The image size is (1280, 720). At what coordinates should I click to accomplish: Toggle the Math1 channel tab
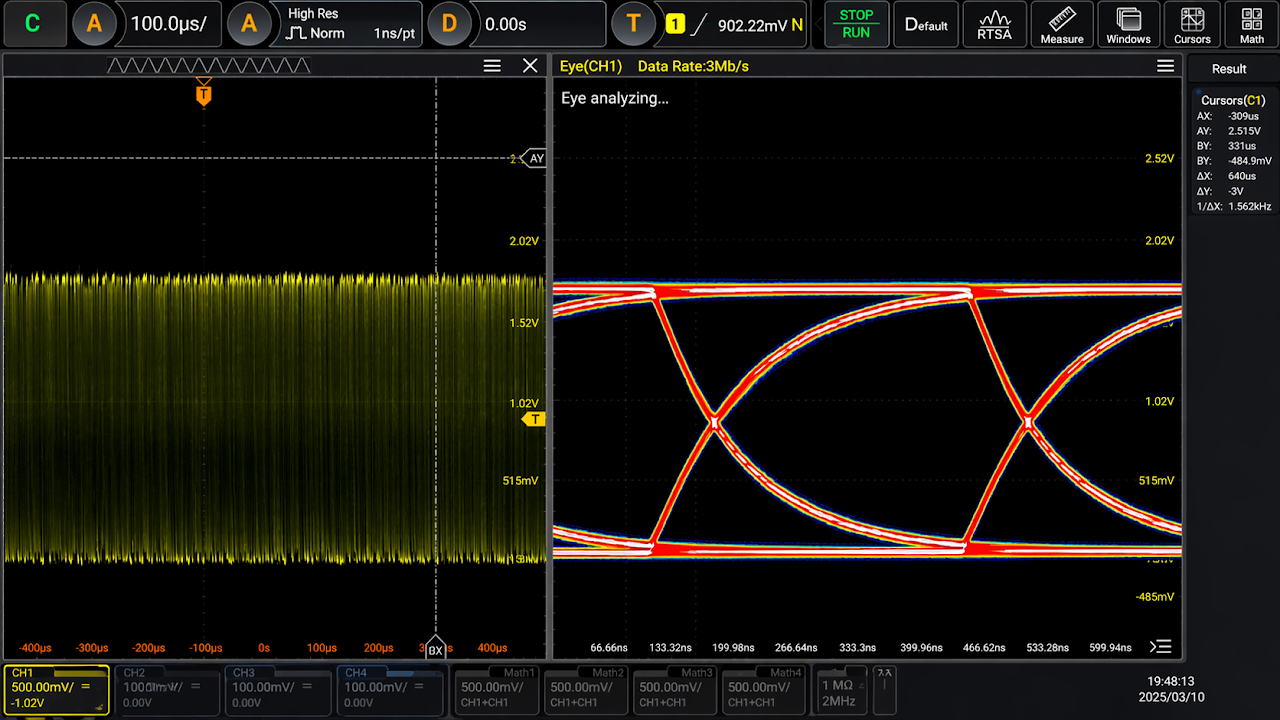point(498,690)
